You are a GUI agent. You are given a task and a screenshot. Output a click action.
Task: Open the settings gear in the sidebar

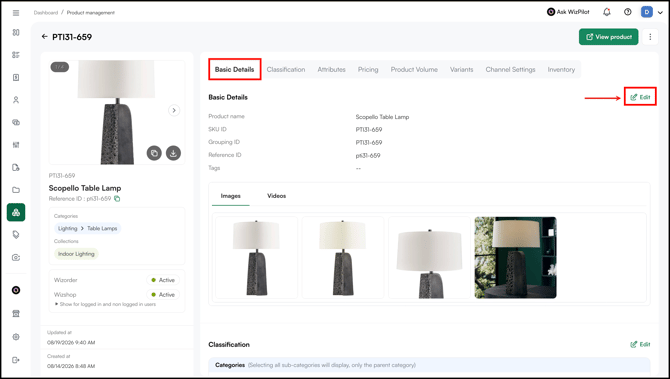tap(16, 337)
